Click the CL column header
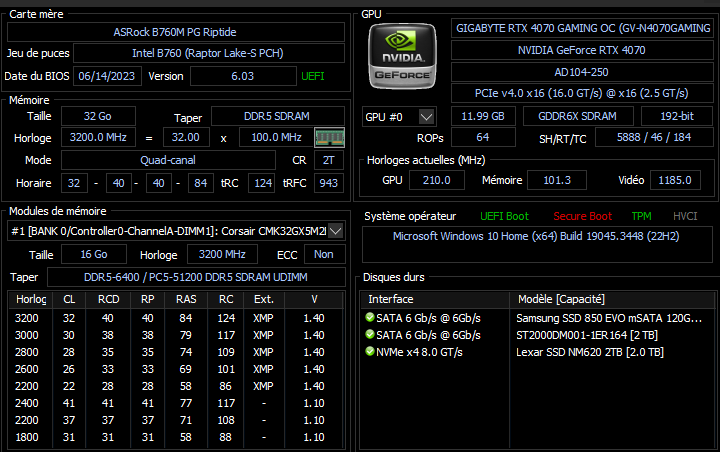The image size is (720, 452). (69, 299)
